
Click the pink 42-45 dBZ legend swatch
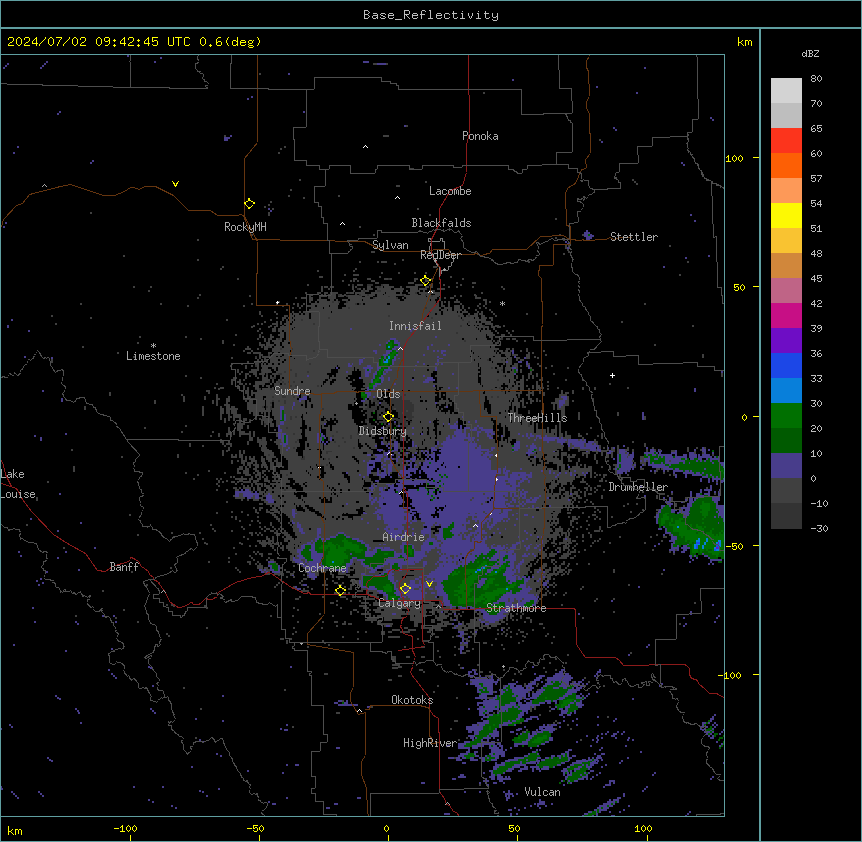pyautogui.click(x=786, y=291)
